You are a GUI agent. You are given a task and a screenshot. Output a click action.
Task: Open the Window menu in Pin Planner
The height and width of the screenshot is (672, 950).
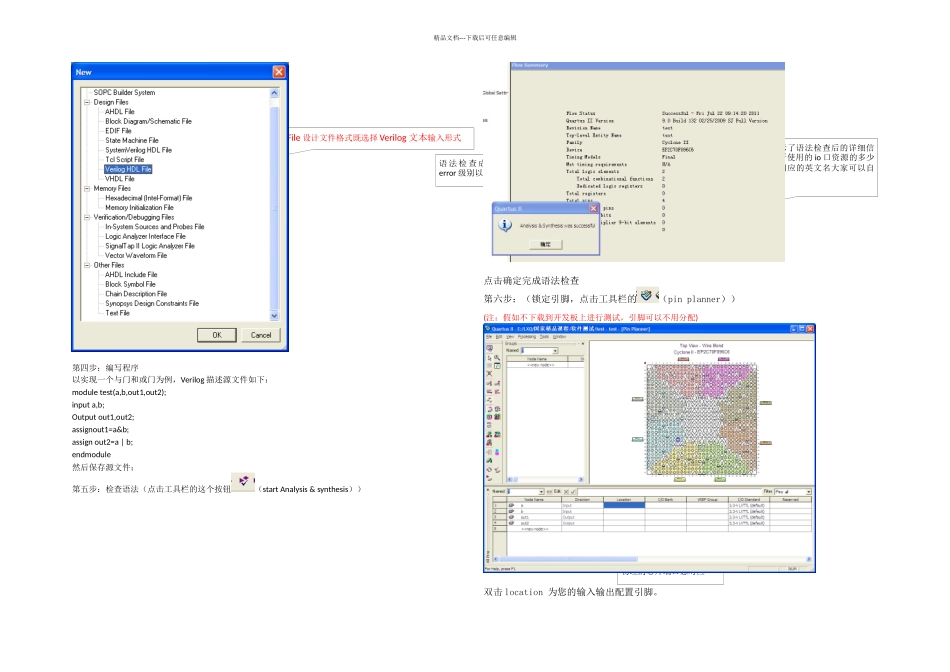559,337
